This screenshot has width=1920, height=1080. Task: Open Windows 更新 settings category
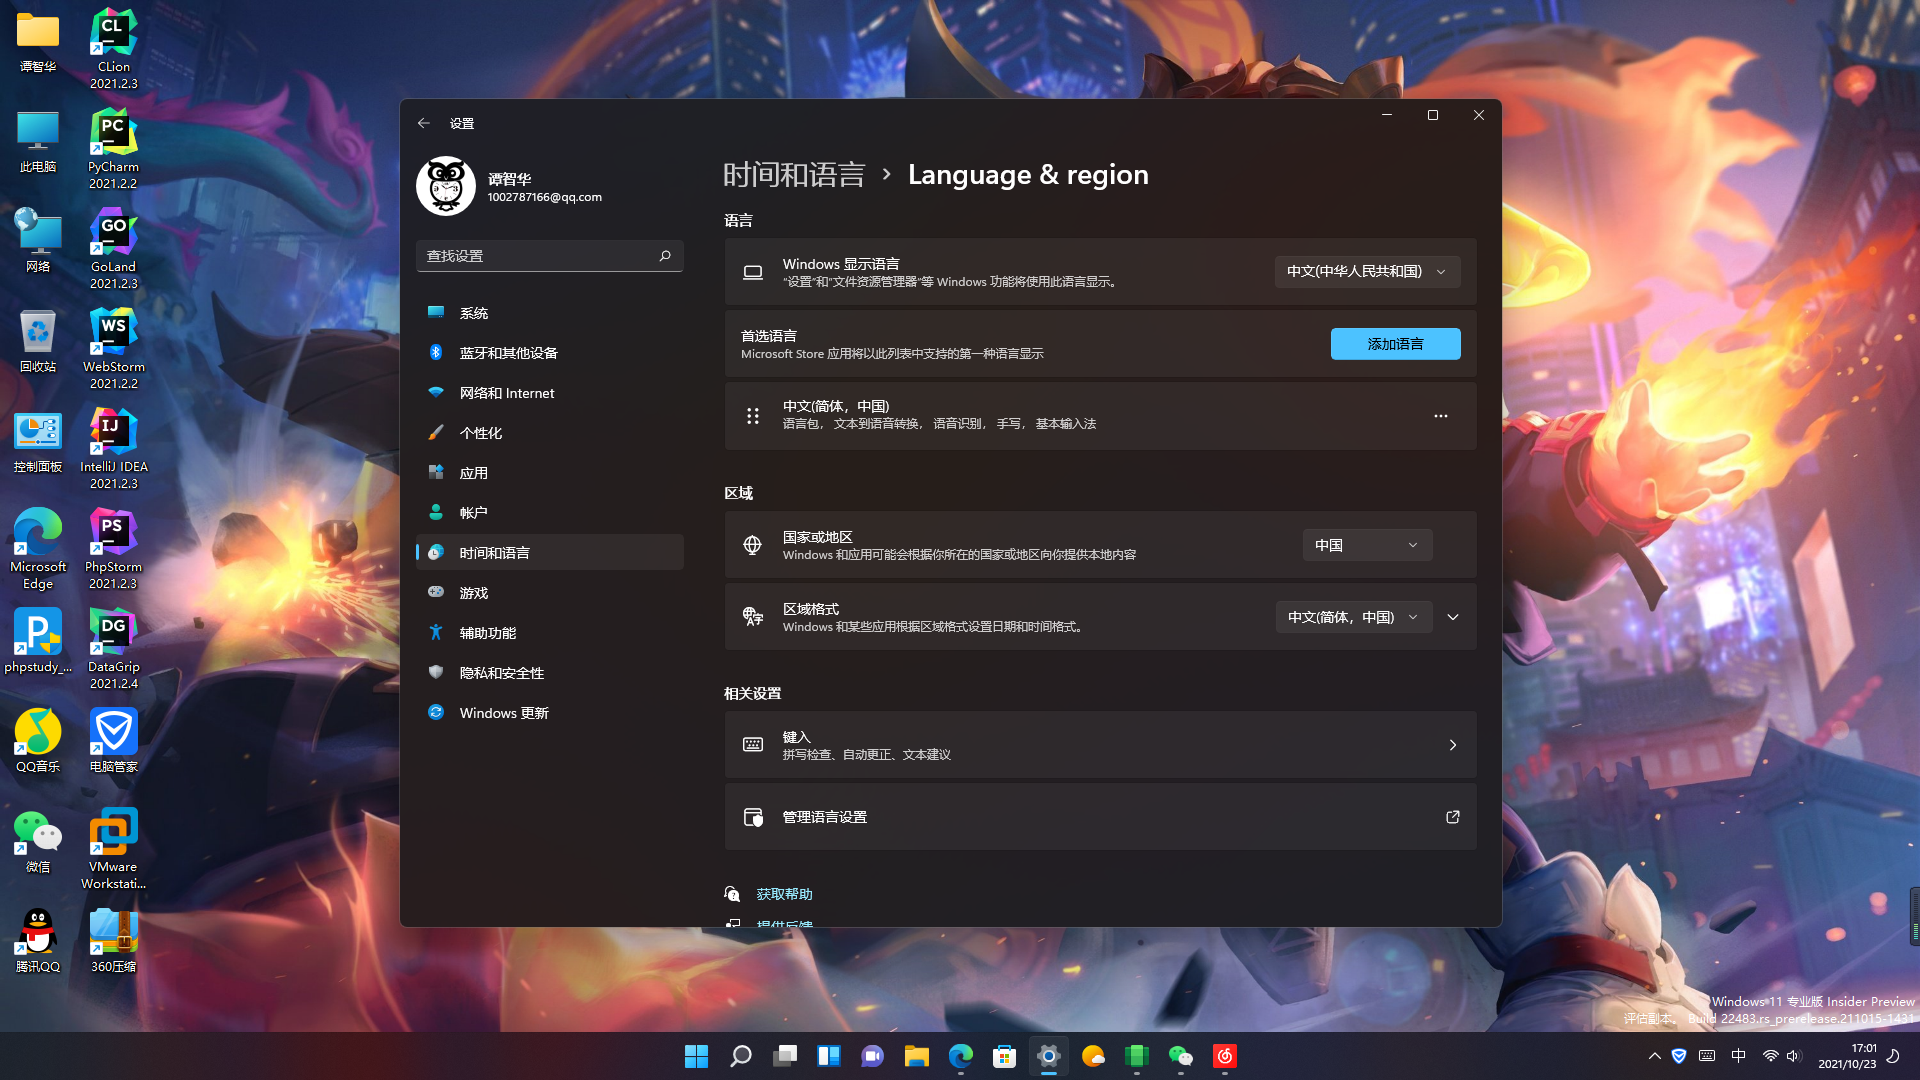550,713
